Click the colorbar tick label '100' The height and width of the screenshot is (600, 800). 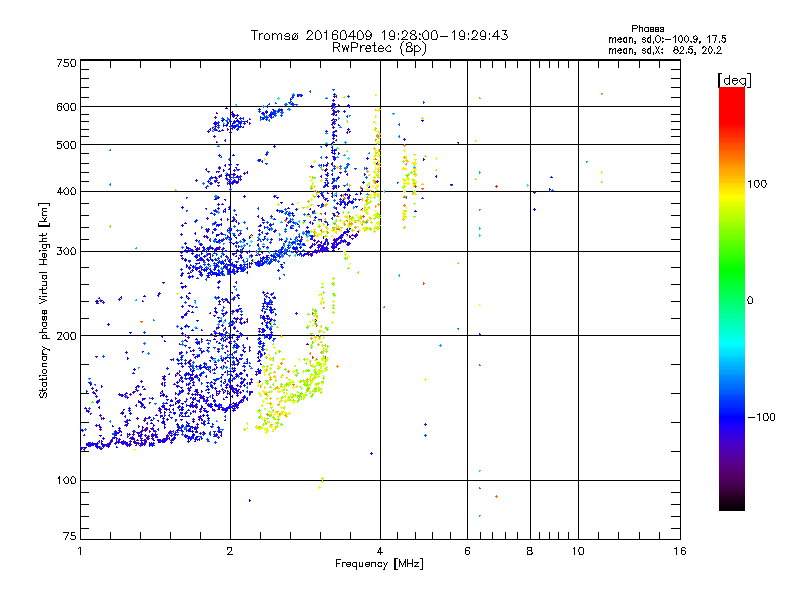[757, 184]
